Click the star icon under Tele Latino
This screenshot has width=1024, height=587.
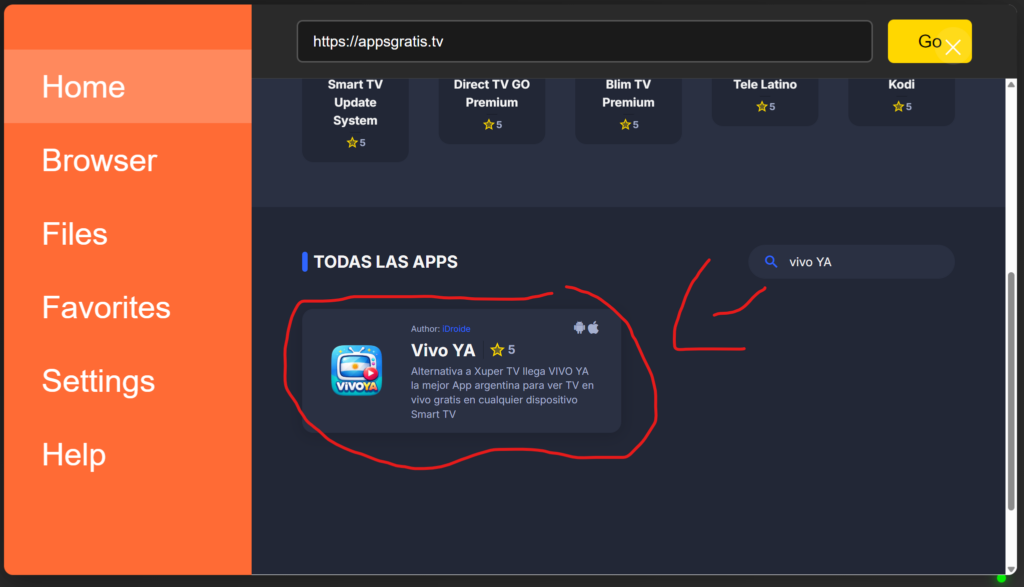click(761, 107)
